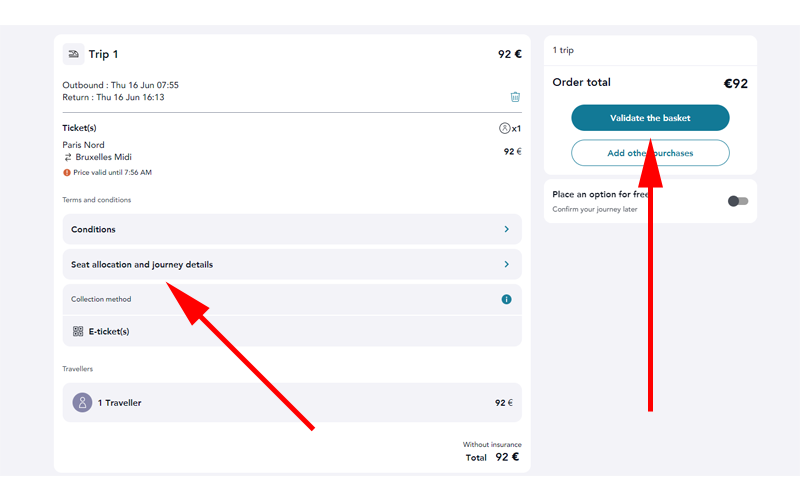This screenshot has height=500, width=800.
Task: Open the 1 Traveller row
Action: click(292, 403)
